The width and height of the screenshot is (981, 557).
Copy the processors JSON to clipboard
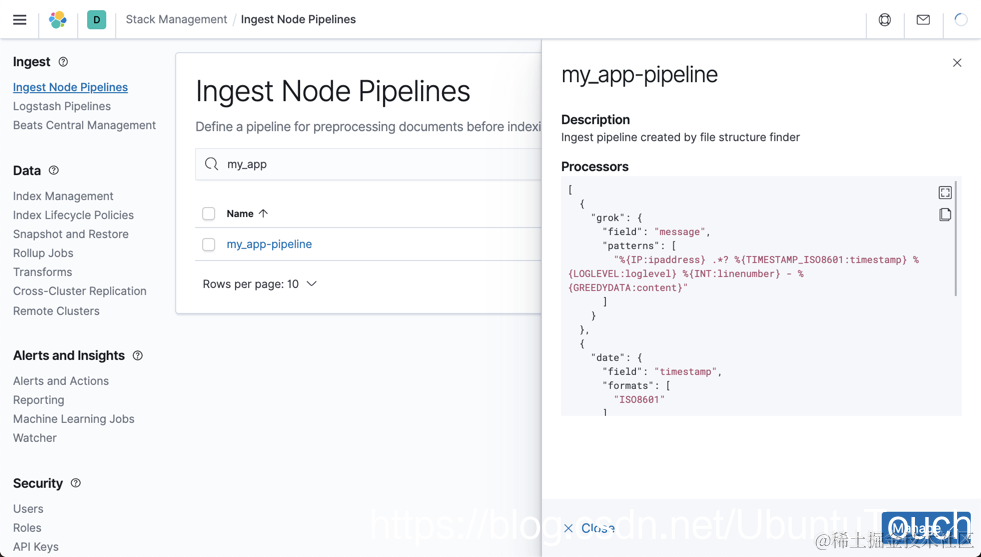[945, 215]
